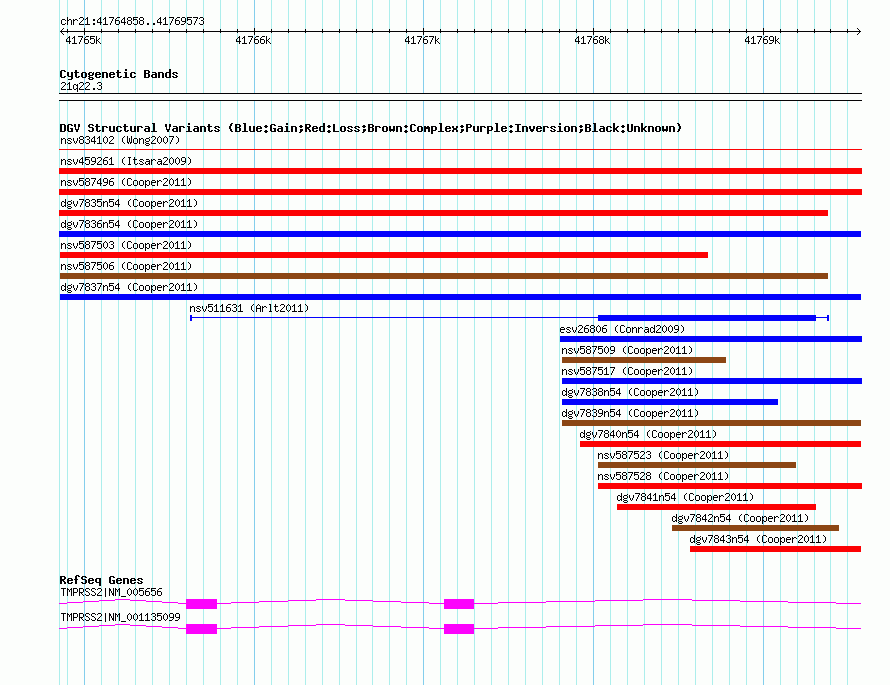890x685 pixels.
Task: Click the nsv587509 (Cooper2011) brown bar
Action: (x=644, y=360)
